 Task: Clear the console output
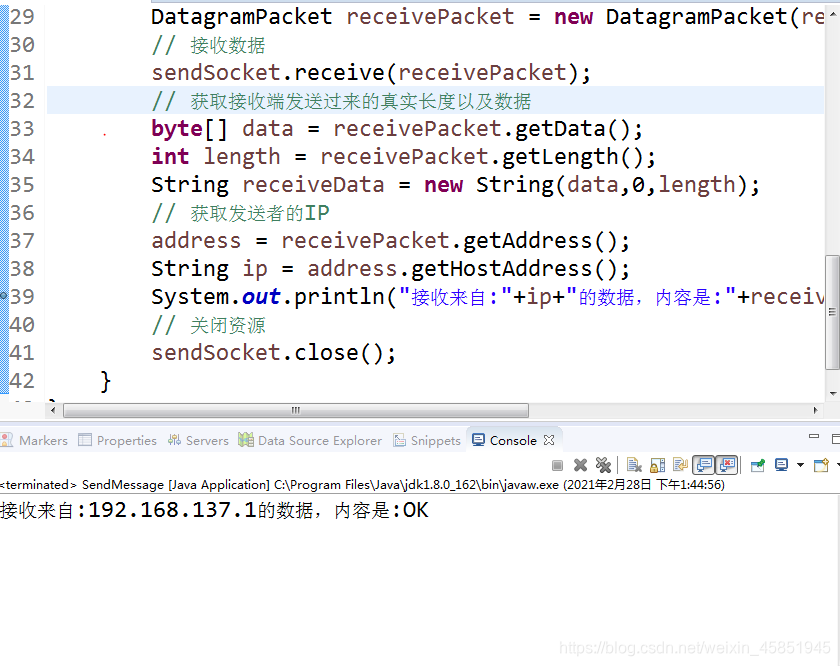tap(634, 465)
